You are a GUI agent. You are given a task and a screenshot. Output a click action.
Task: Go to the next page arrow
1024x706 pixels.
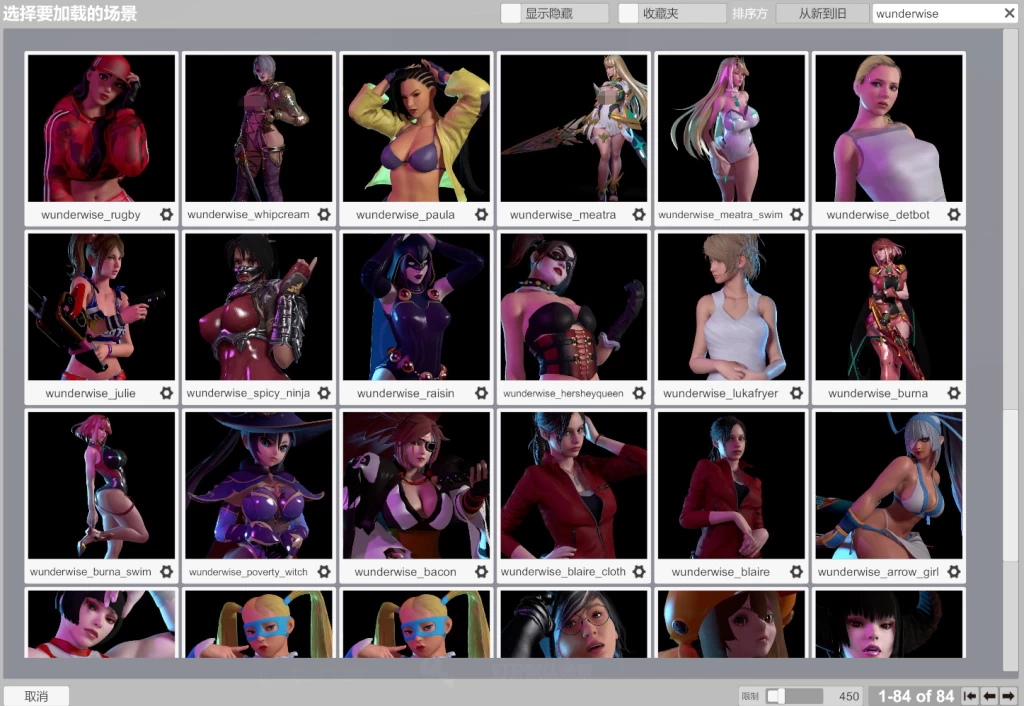pos(1008,696)
